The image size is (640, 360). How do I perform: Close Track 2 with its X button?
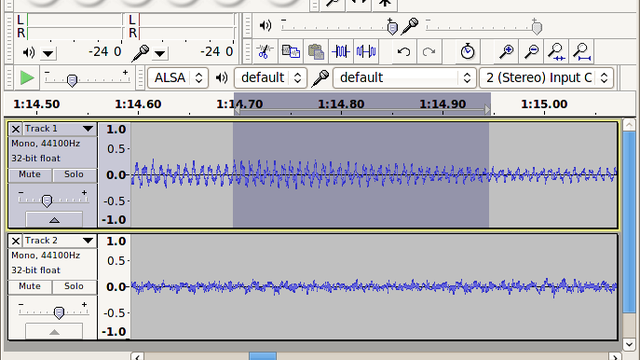(16, 241)
